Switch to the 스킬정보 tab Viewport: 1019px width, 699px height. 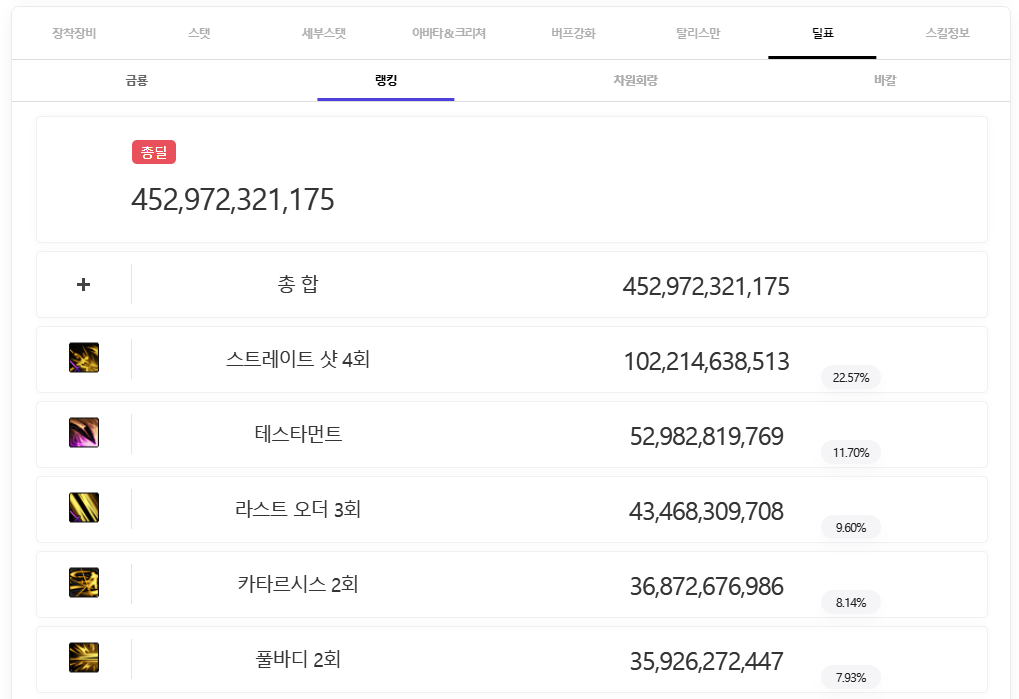947,33
